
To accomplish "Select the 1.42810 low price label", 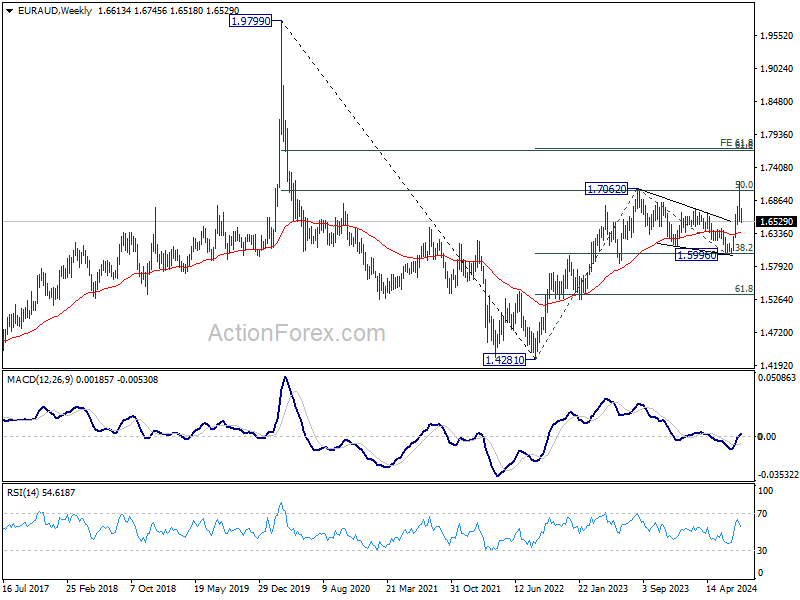I will point(504,360).
